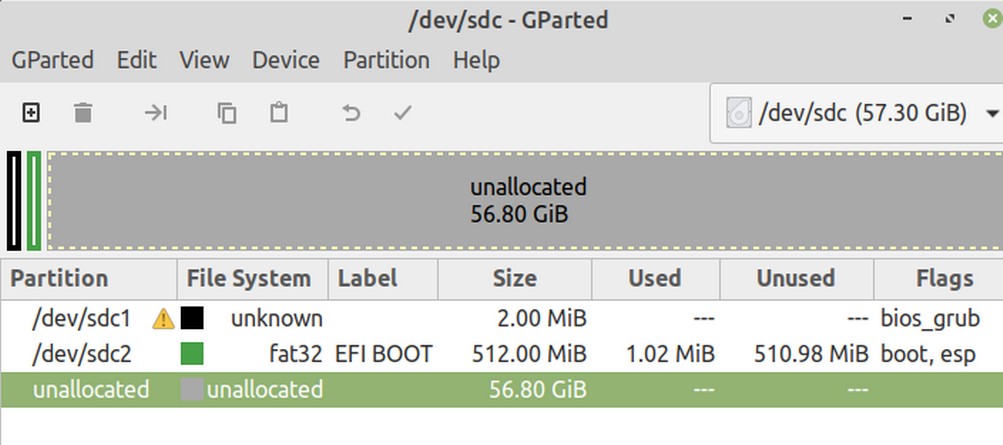The image size is (1003, 445).
Task: Click the device dropdown arrow
Action: tap(993, 114)
